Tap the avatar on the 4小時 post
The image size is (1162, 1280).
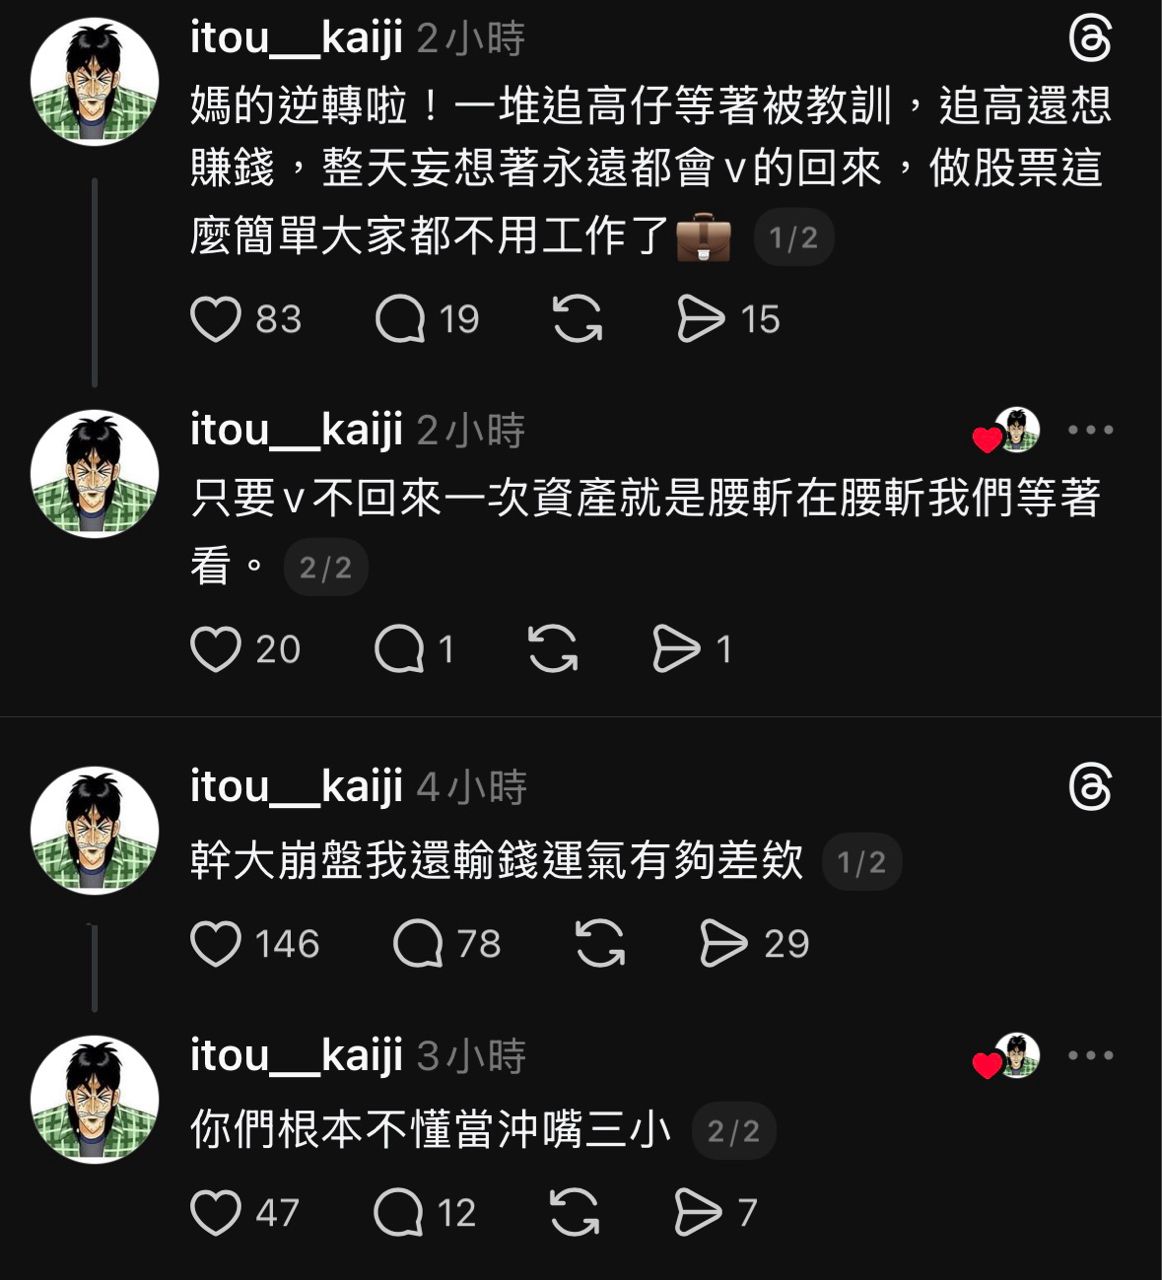pyautogui.click(x=95, y=830)
